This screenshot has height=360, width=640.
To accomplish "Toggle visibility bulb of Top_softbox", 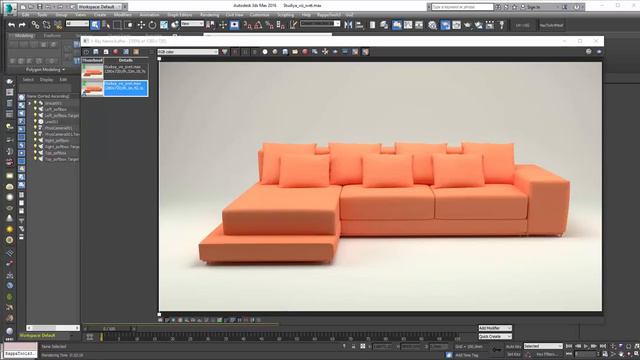I will pyautogui.click(x=35, y=153).
